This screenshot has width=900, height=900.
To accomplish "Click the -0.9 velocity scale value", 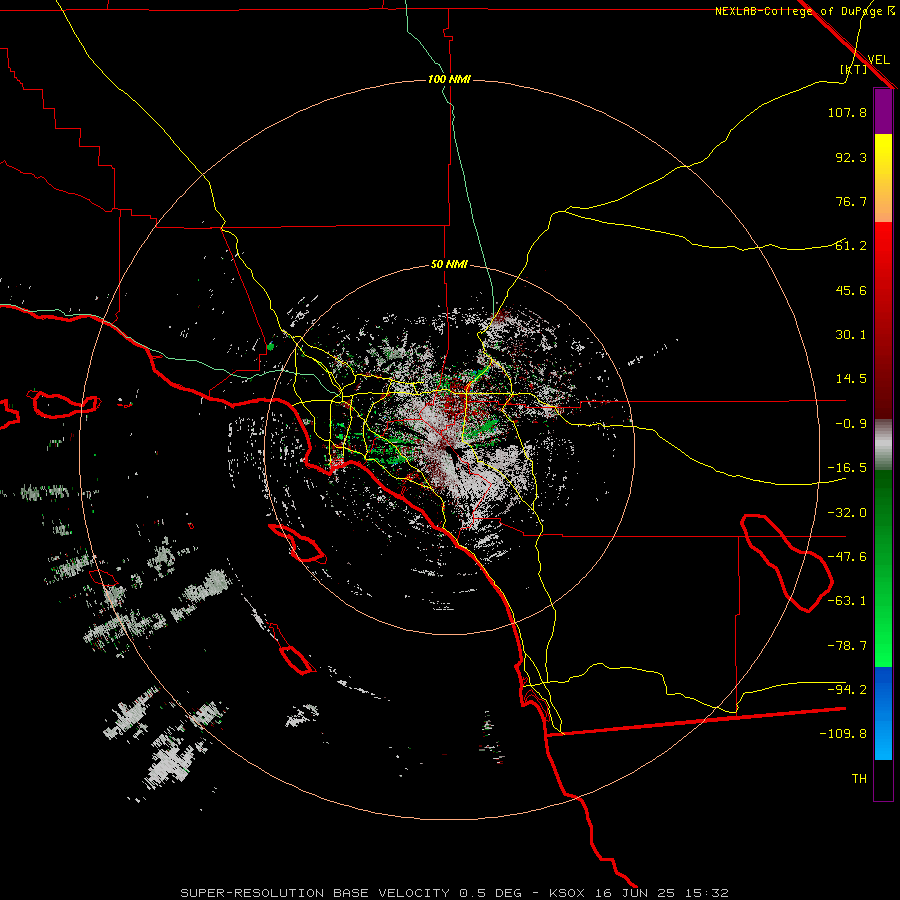I will (x=851, y=424).
